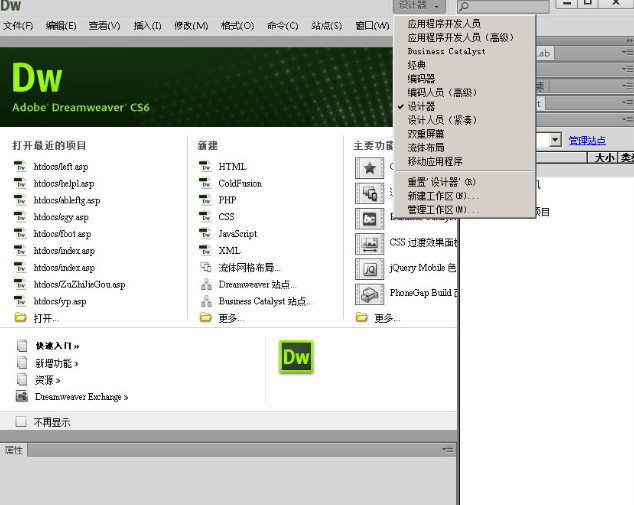Open the 文件(F) menu
The width and height of the screenshot is (634, 505).
click(18, 26)
